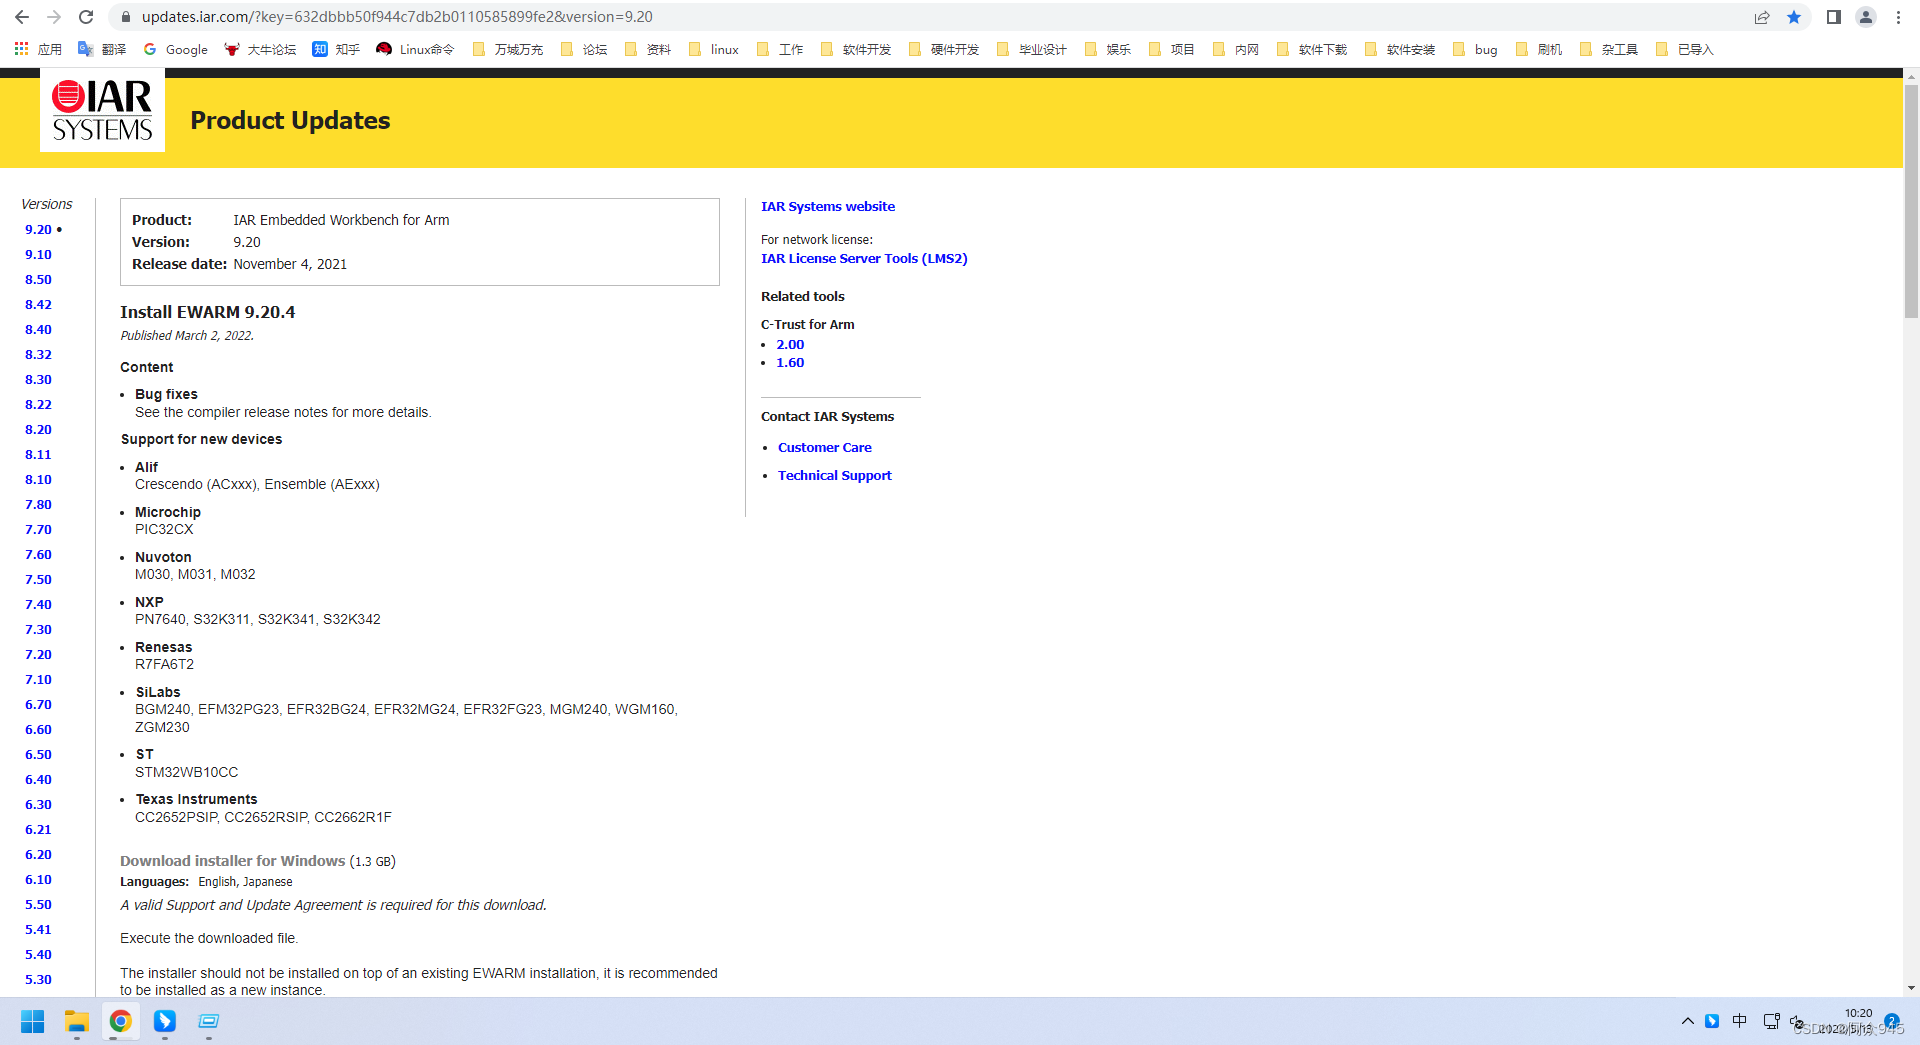Open the 杂工具 bookmark folder
This screenshot has width=1920, height=1045.
[1609, 49]
